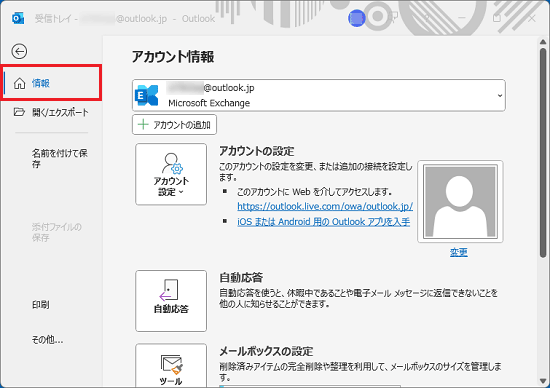Open the 開く/エクスポート menu item

coord(51,112)
